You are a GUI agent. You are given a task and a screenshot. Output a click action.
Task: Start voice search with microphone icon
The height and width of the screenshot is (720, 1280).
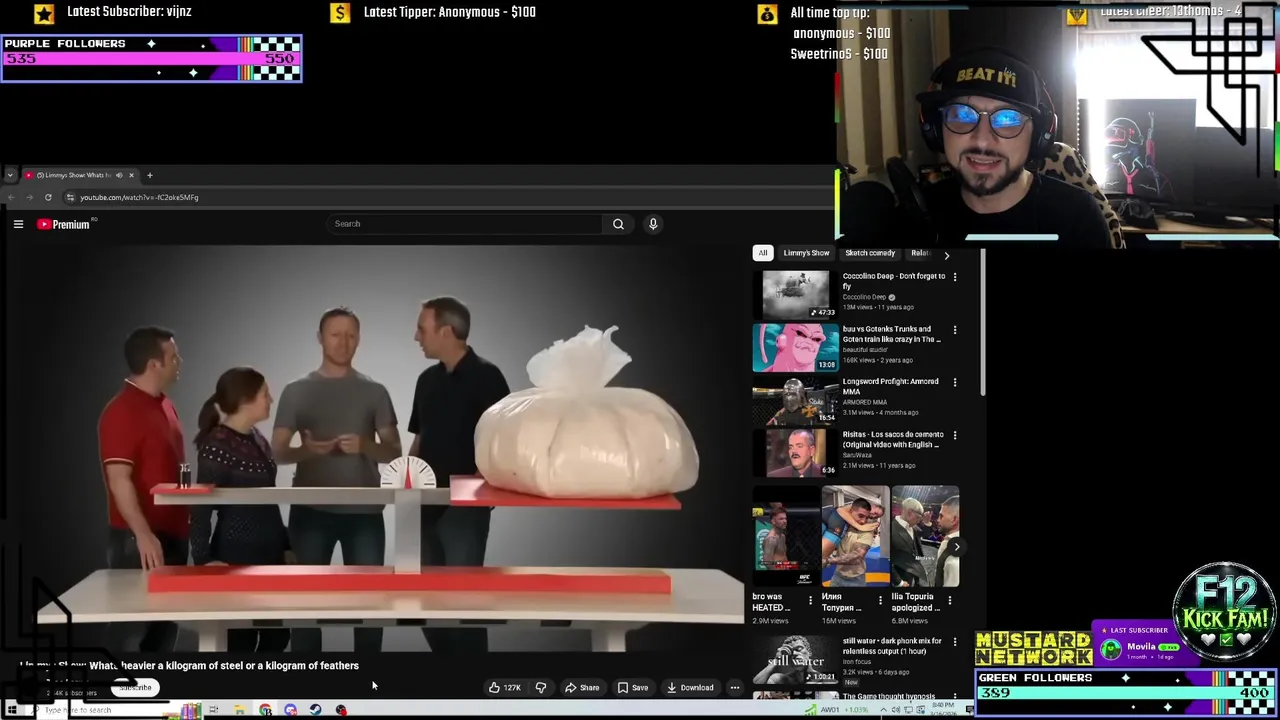[x=653, y=224]
